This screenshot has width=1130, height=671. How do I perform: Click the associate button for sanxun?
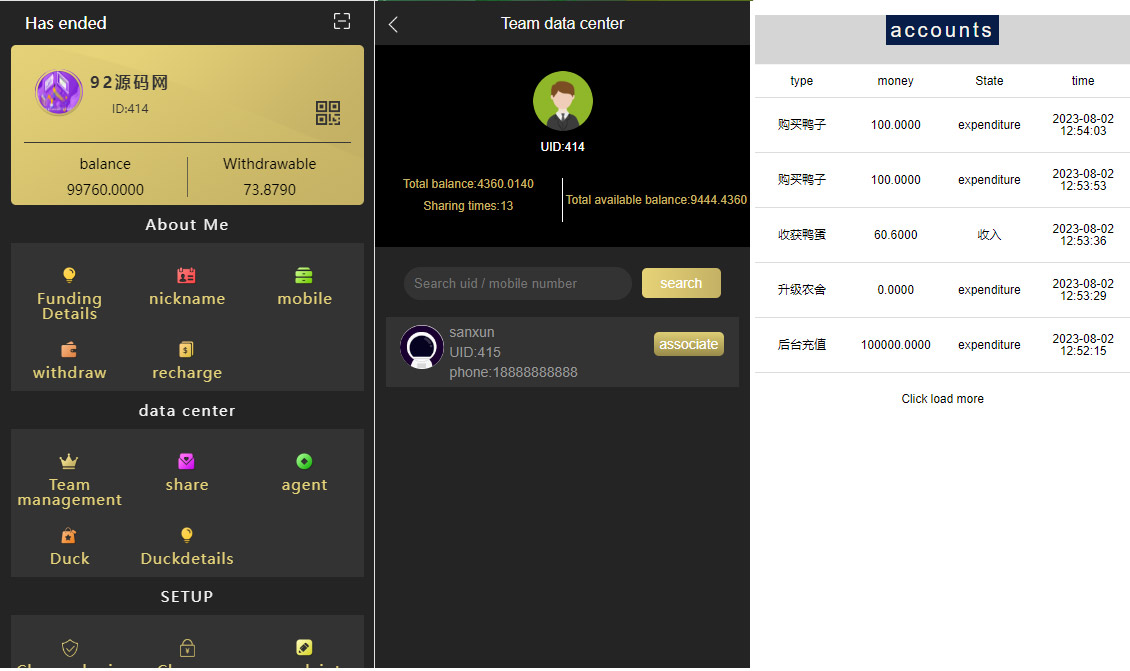[x=688, y=344]
